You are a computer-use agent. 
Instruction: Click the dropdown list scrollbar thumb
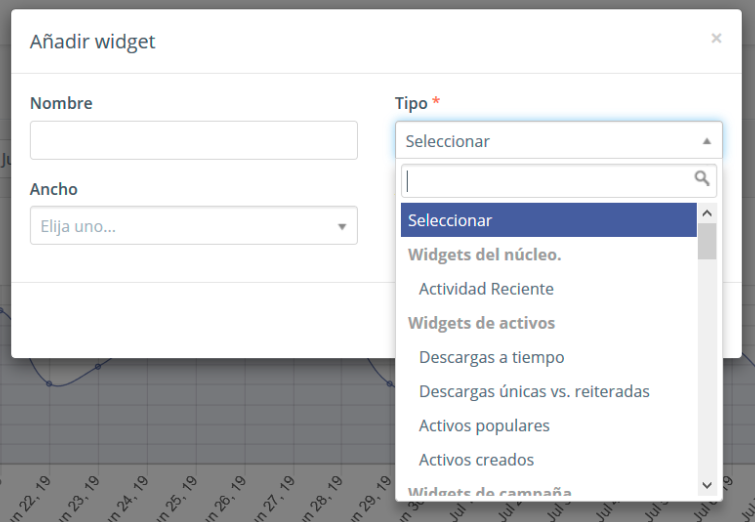pyautogui.click(x=707, y=241)
